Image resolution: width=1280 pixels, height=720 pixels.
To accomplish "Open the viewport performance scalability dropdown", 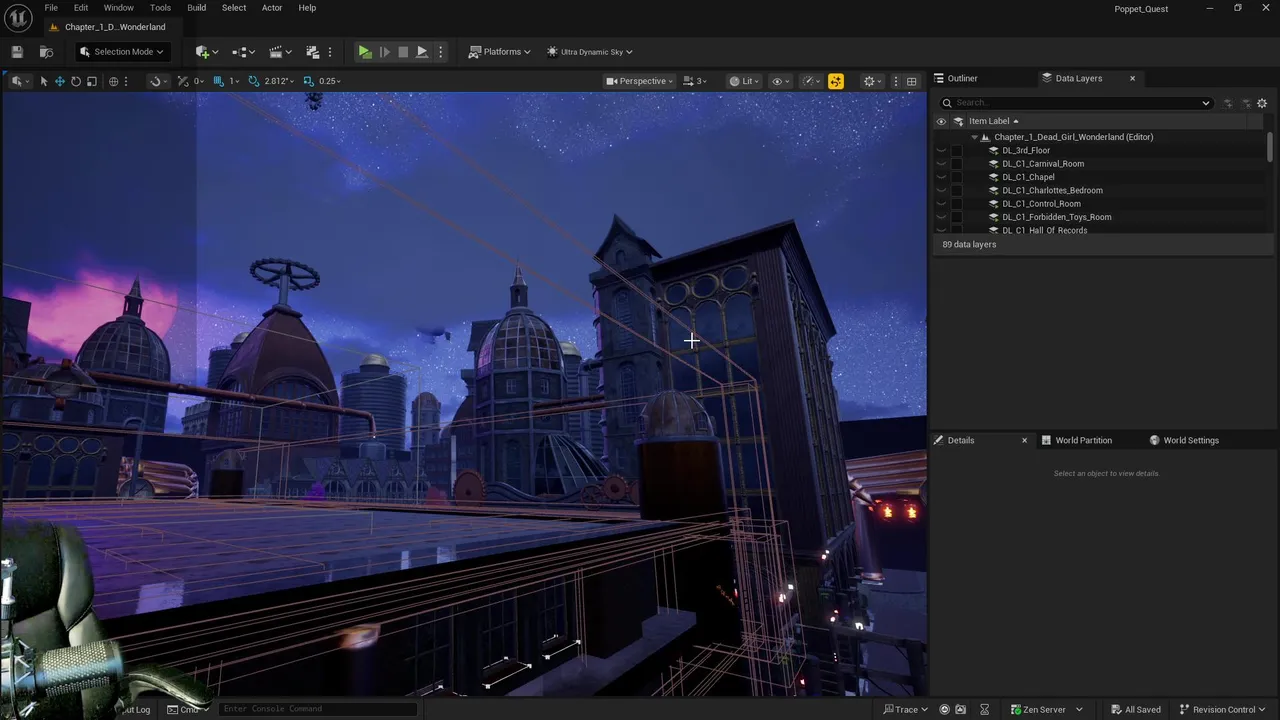I will pyautogui.click(x=810, y=81).
